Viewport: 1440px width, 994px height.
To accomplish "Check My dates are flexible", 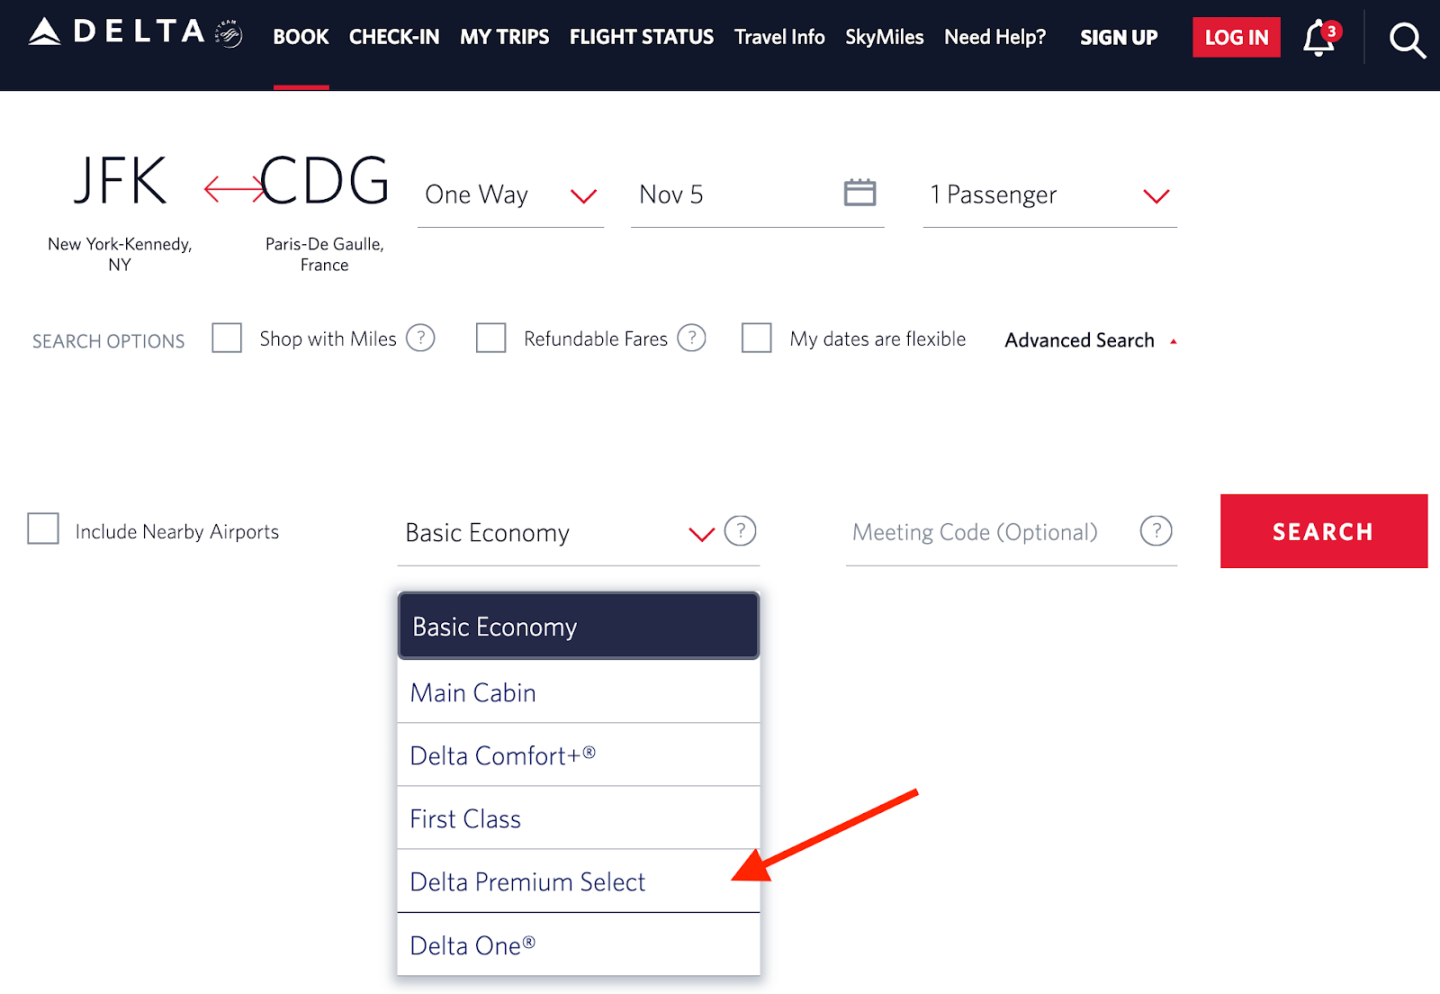I will point(757,338).
